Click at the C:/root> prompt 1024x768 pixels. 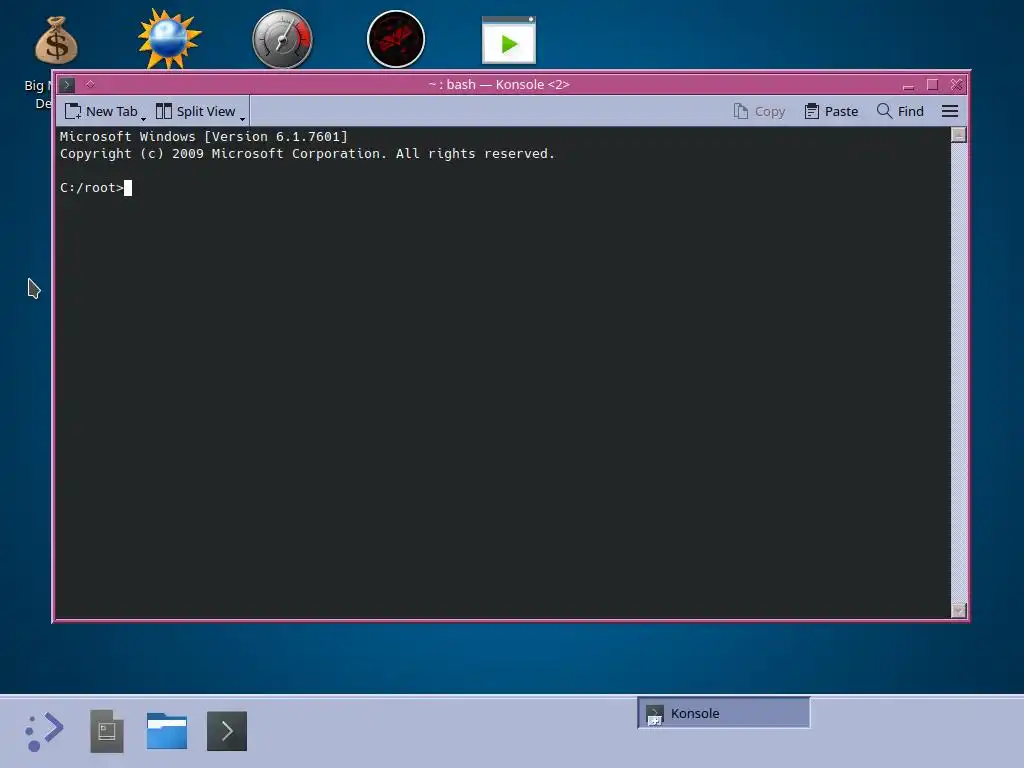(x=91, y=188)
